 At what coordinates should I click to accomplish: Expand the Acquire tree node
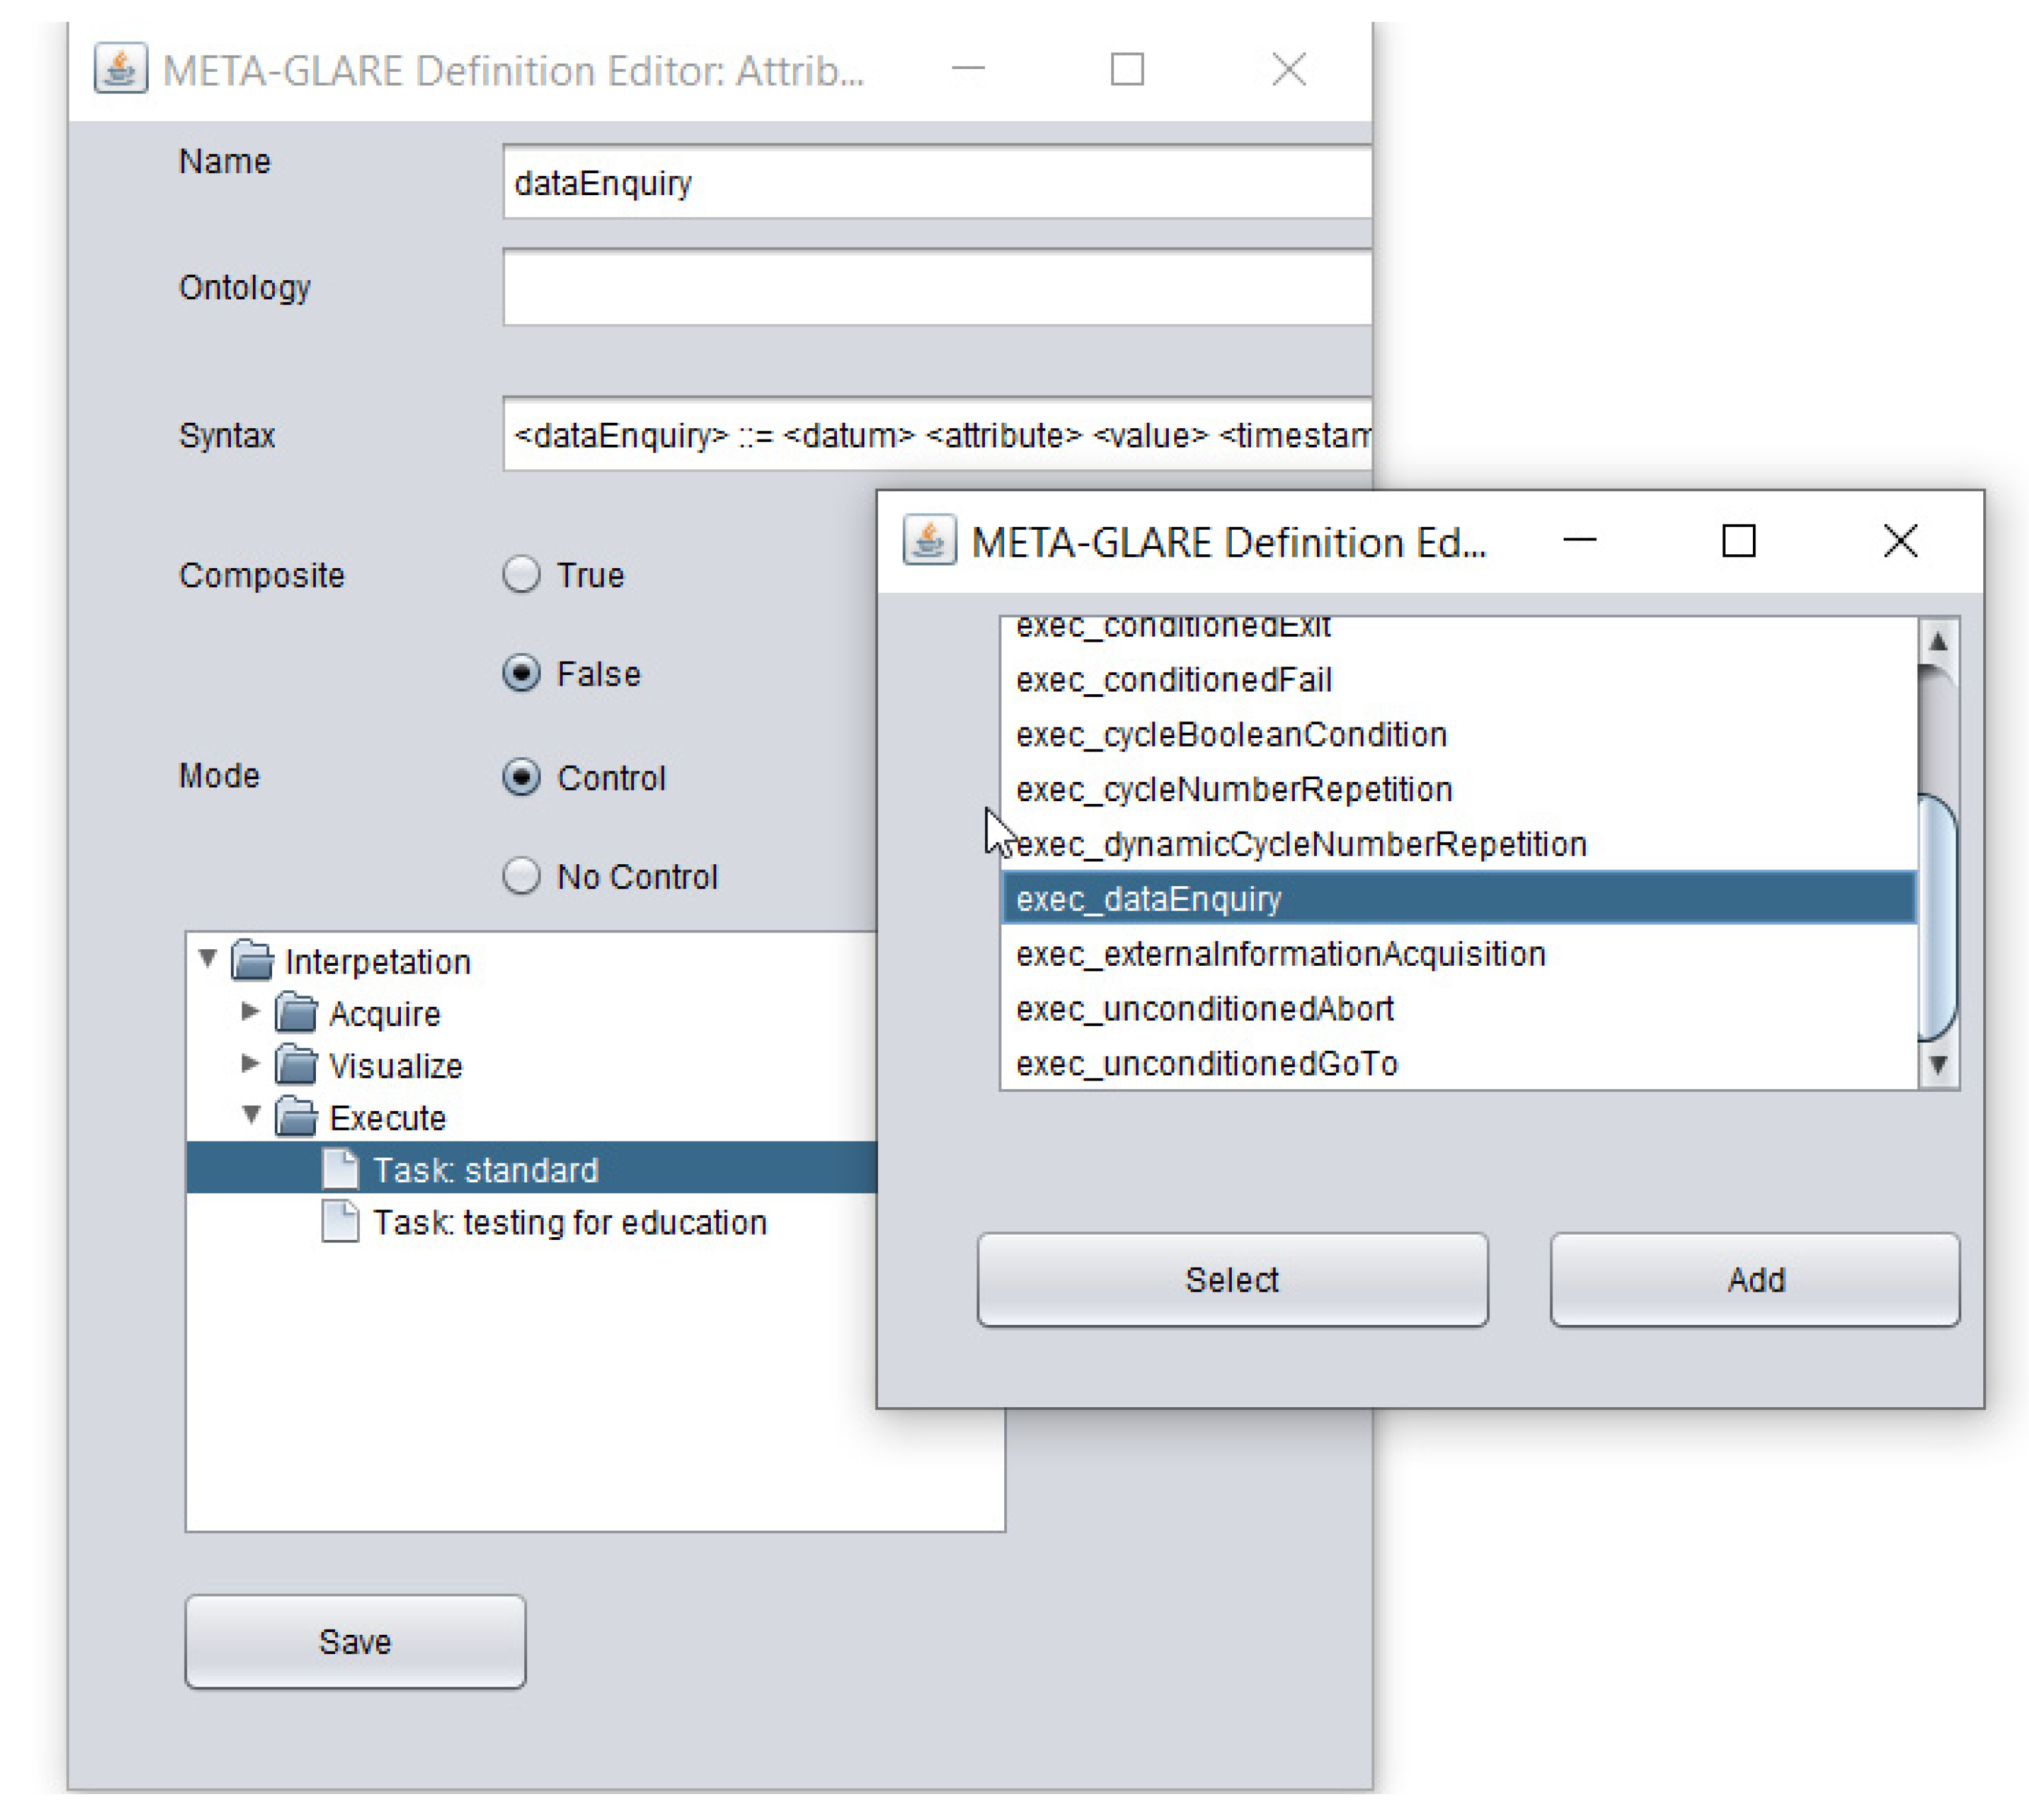[250, 1012]
